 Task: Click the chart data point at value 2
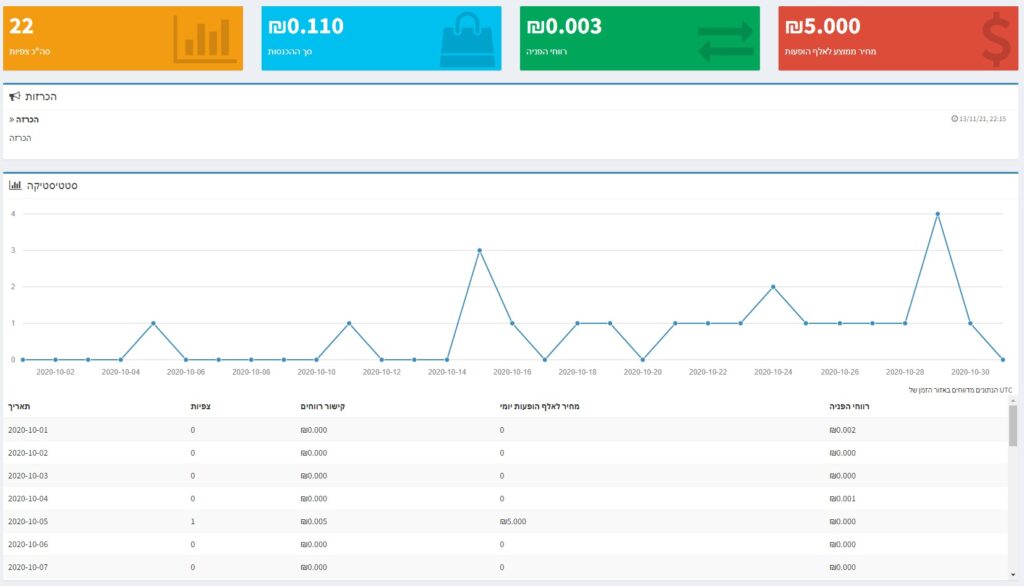click(773, 287)
